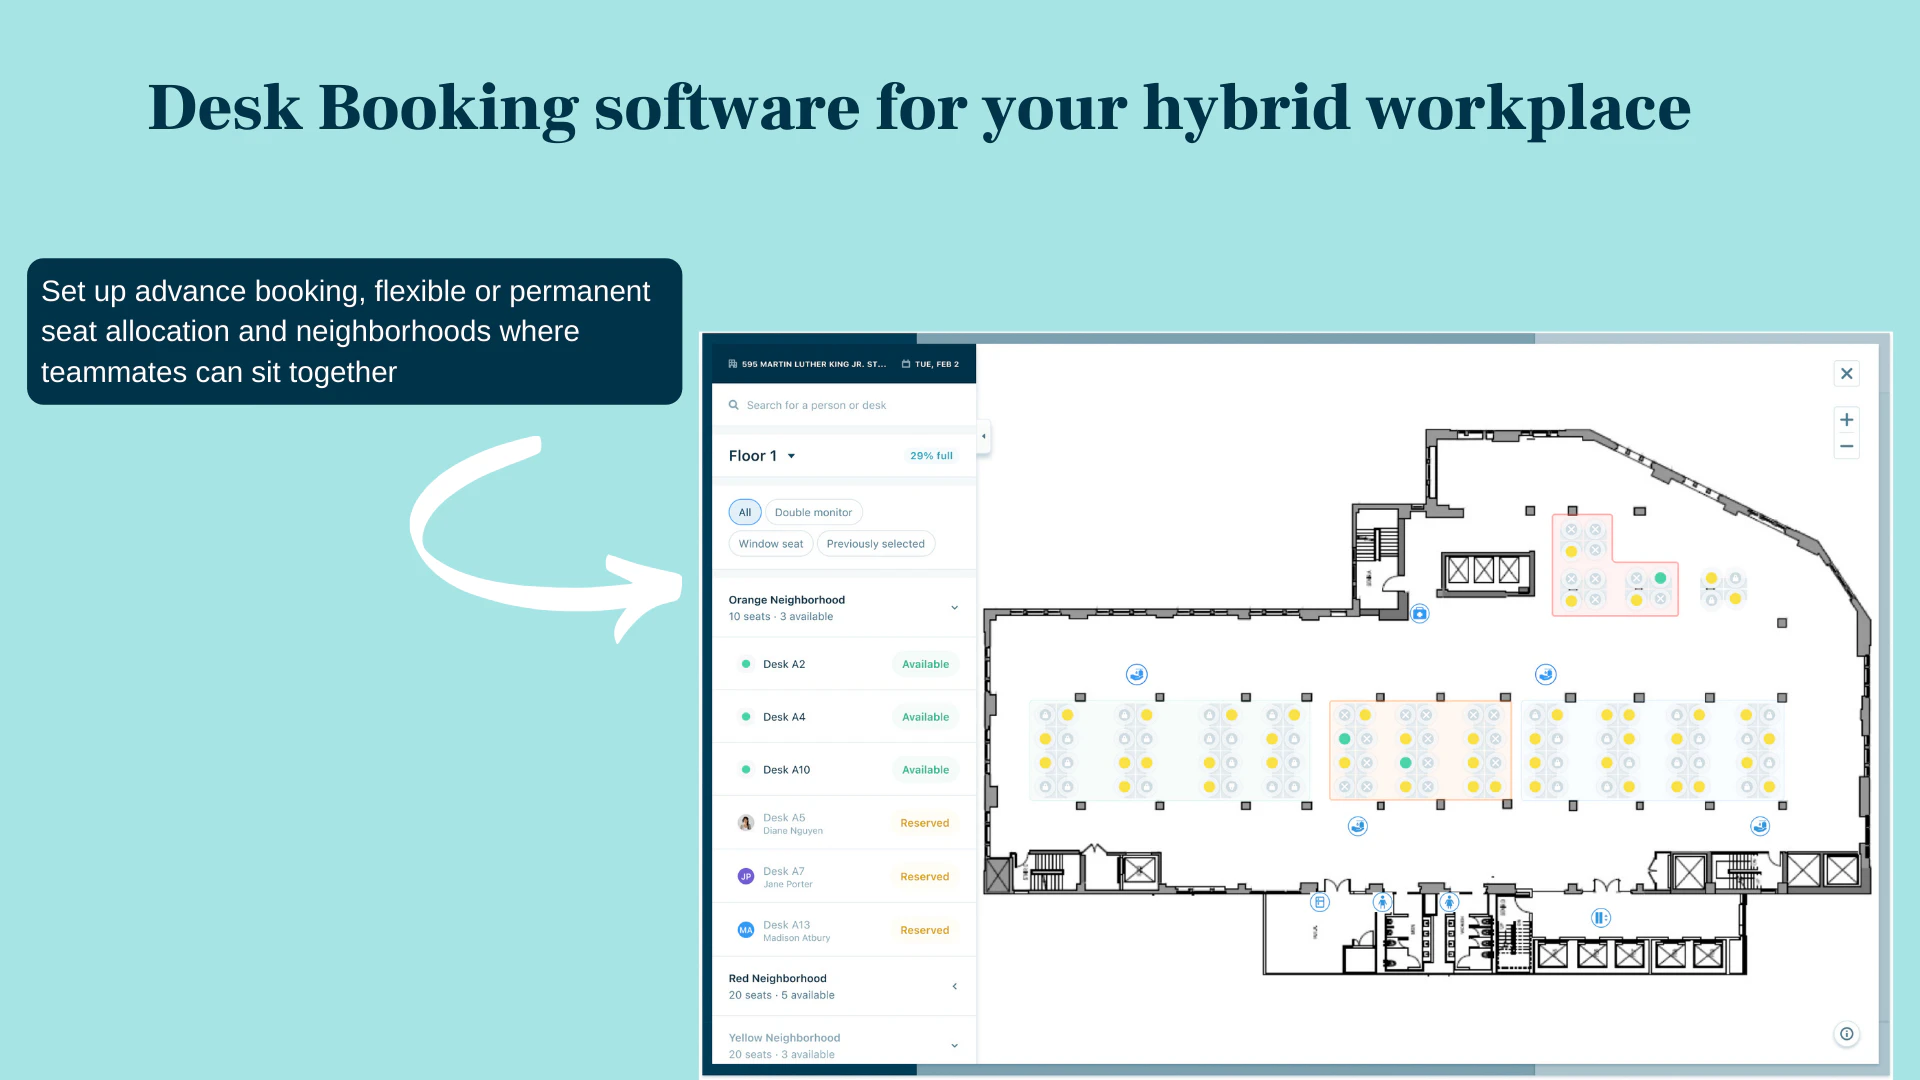This screenshot has width=1920, height=1080.
Task: Select the All filter chip
Action: (744, 511)
